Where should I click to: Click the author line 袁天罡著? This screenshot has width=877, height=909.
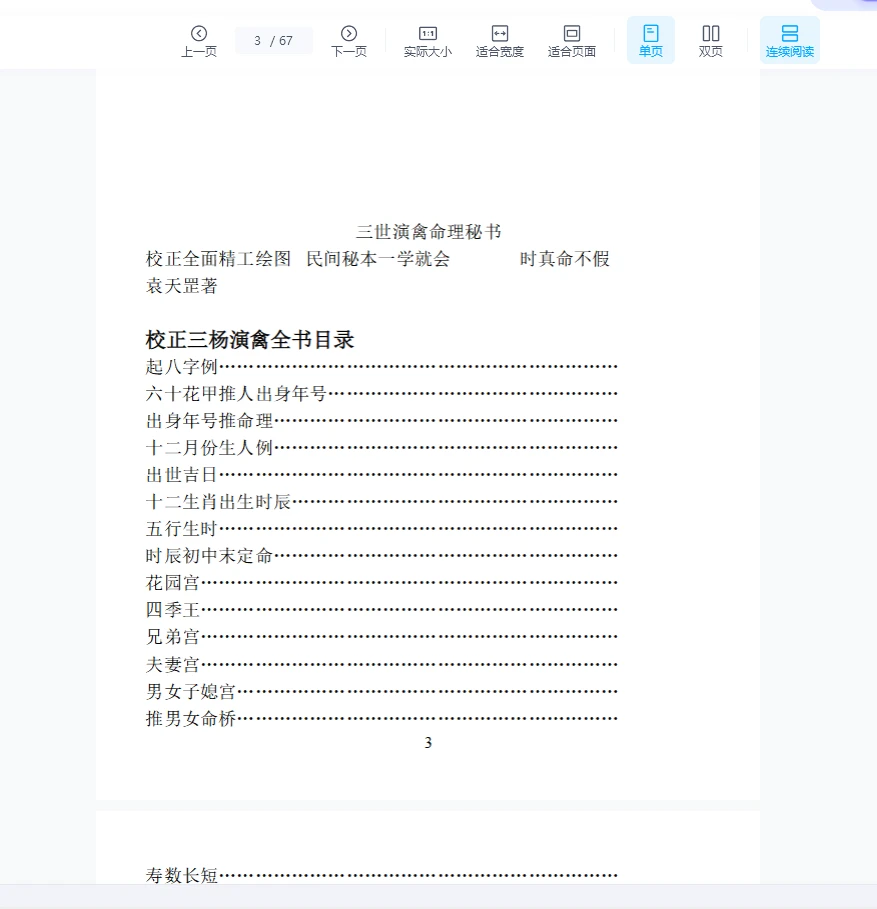(181, 286)
